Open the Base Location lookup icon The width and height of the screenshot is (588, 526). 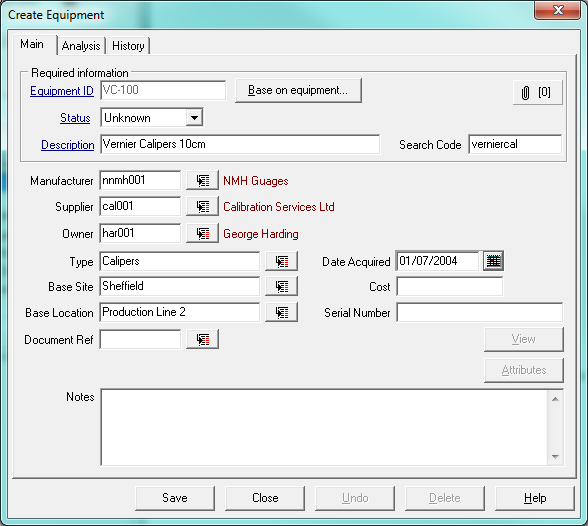(282, 312)
